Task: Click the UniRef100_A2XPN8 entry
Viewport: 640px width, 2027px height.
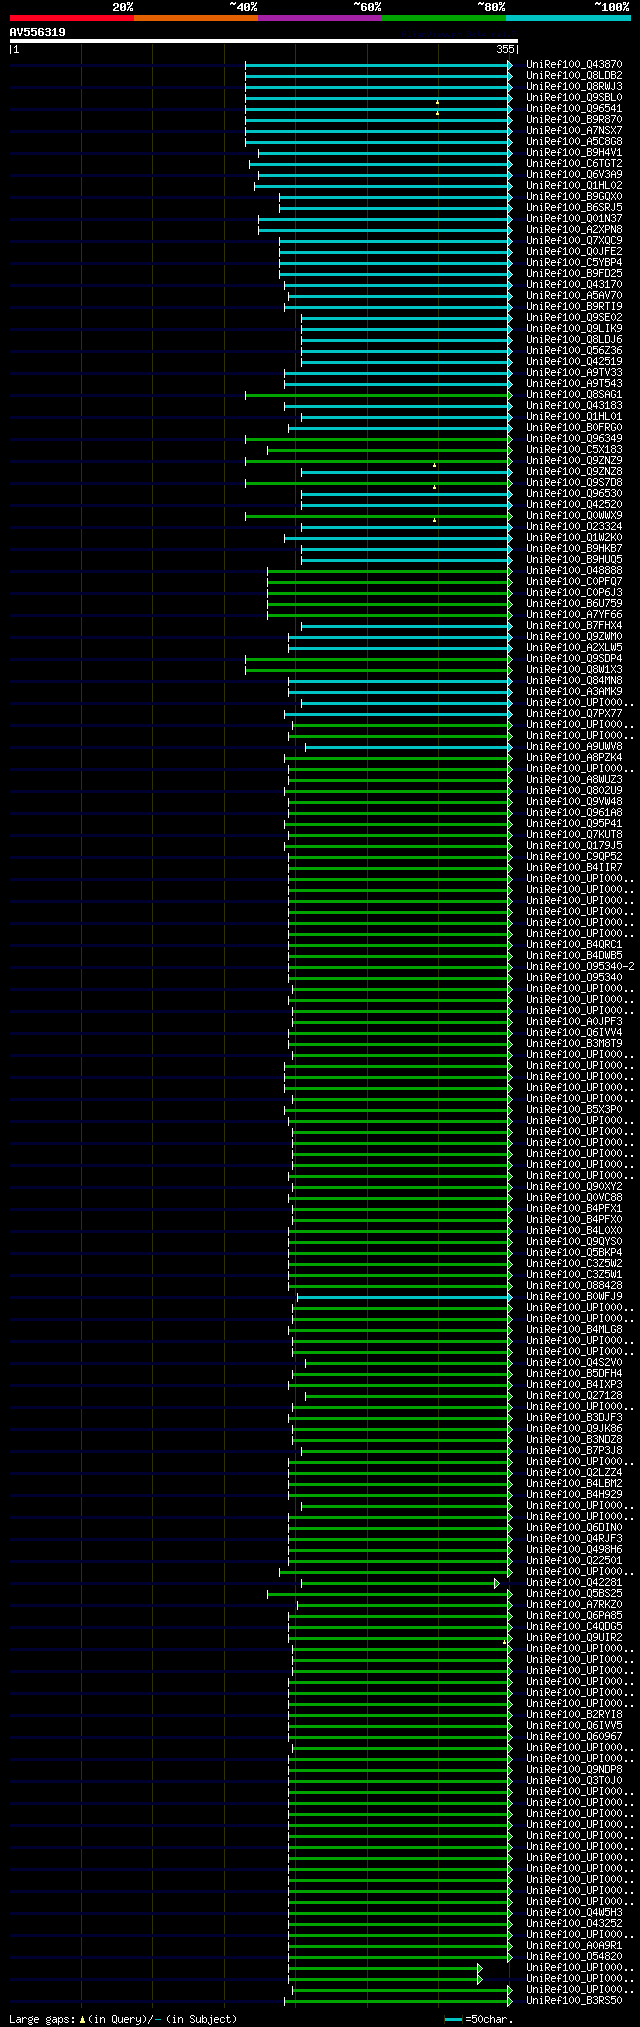Action: point(574,230)
